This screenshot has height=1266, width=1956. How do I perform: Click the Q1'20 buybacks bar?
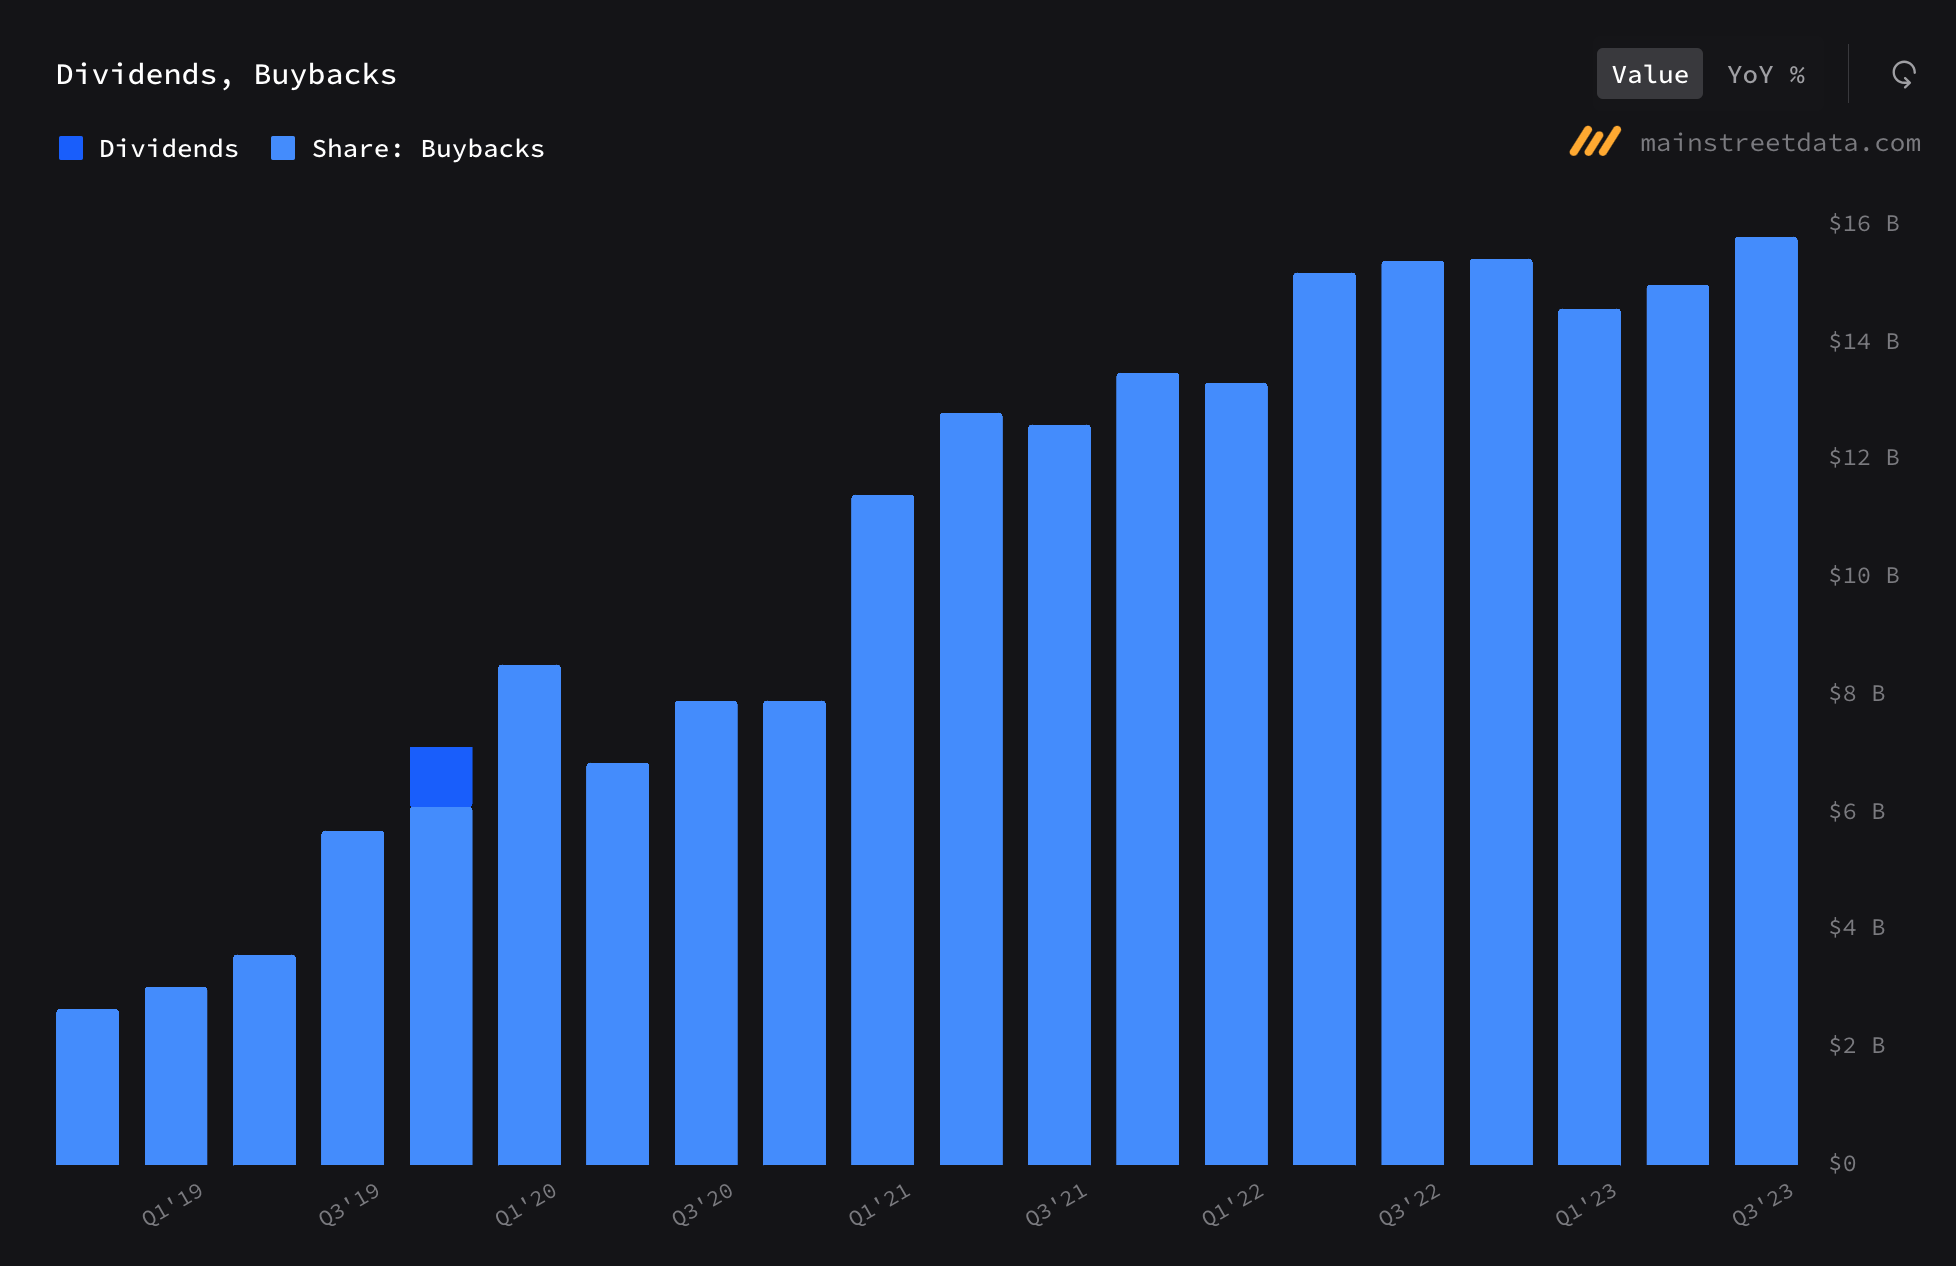[x=529, y=915]
